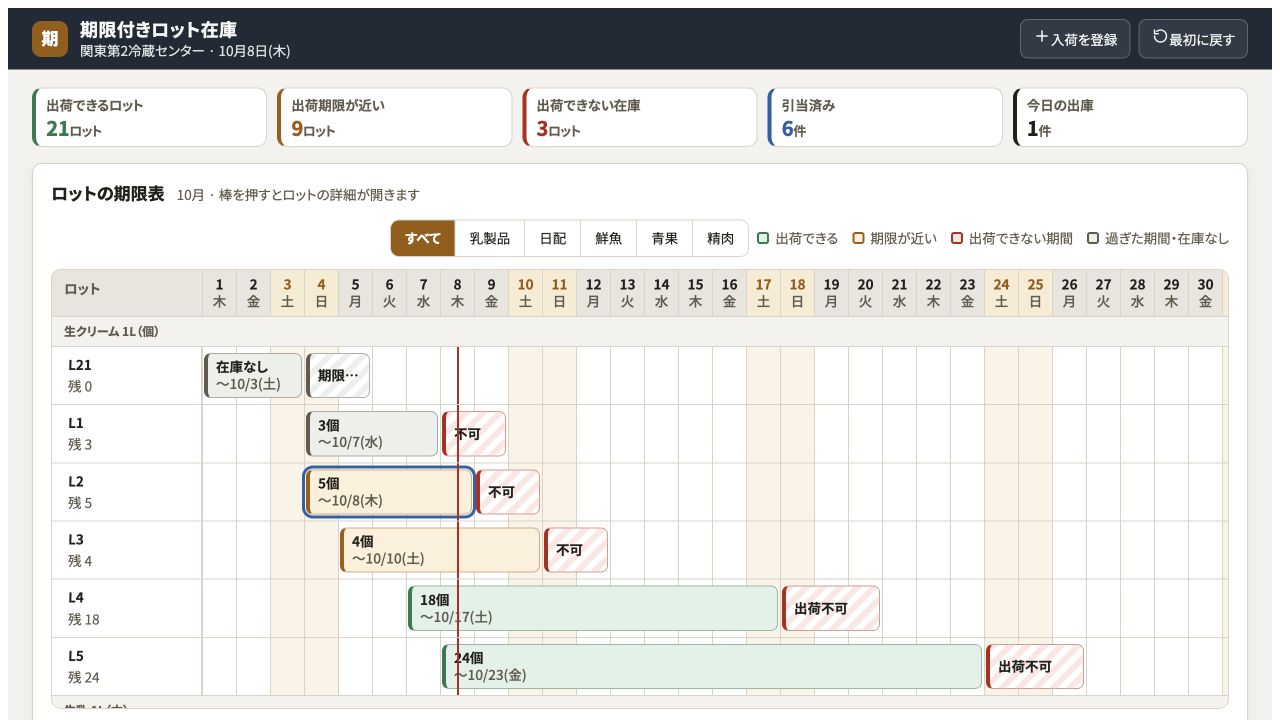Open the 出荷できない在庫 summary card
This screenshot has width=1280, height=720.
[640, 117]
